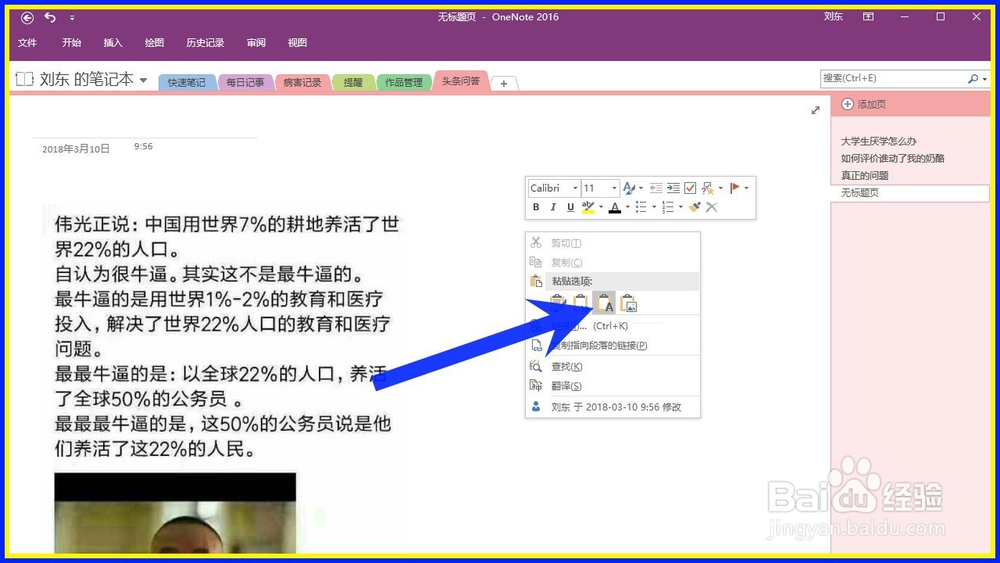Switch to the 开始 ribbon tab

click(71, 43)
